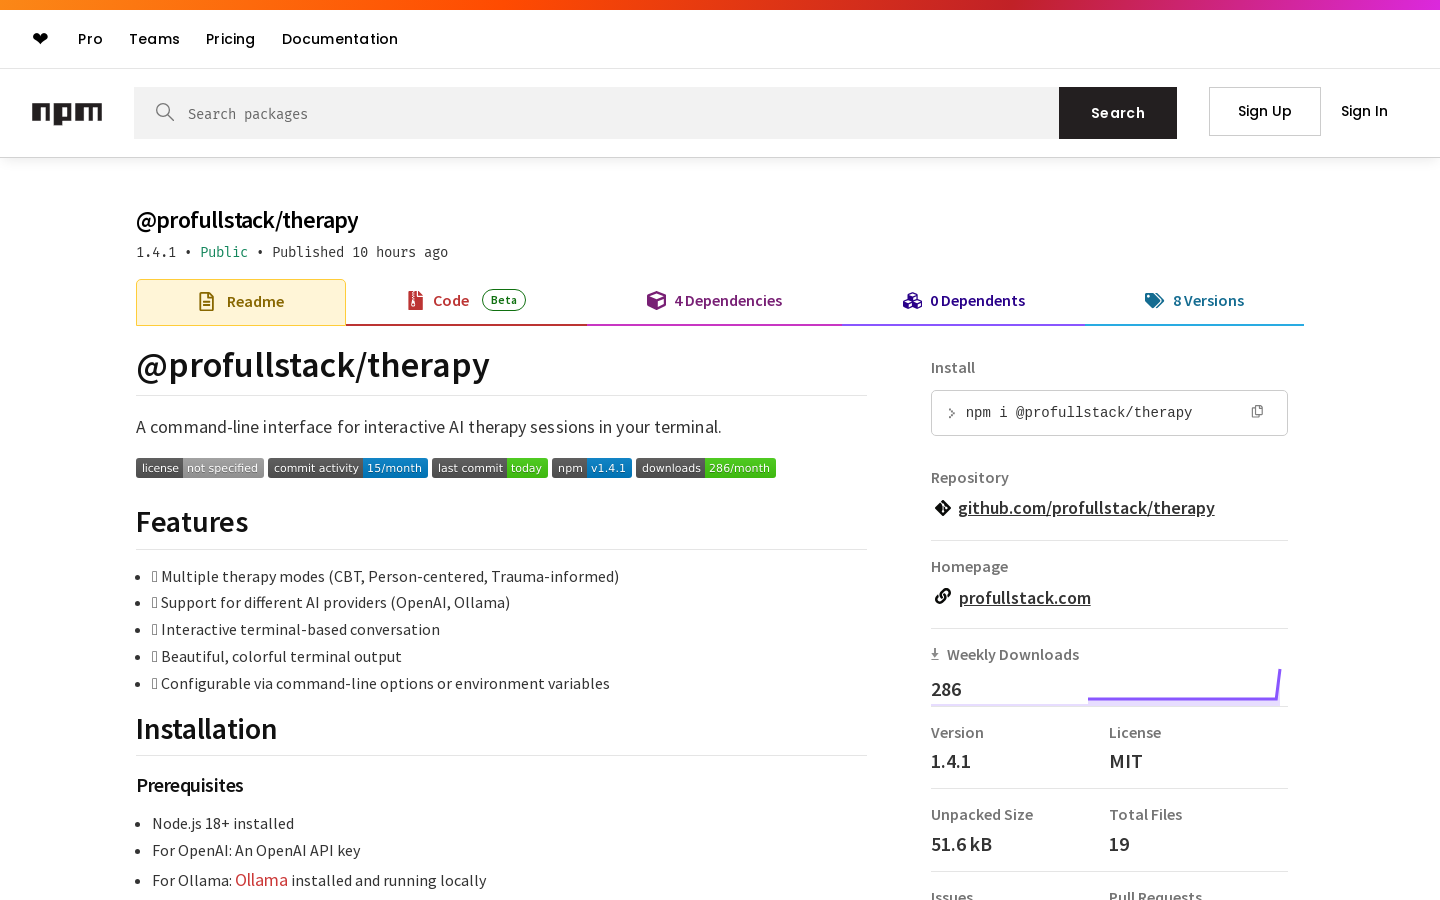Click the npm v1.4.1 badge
Screen dimensions: 1440x900
[x=592, y=468]
